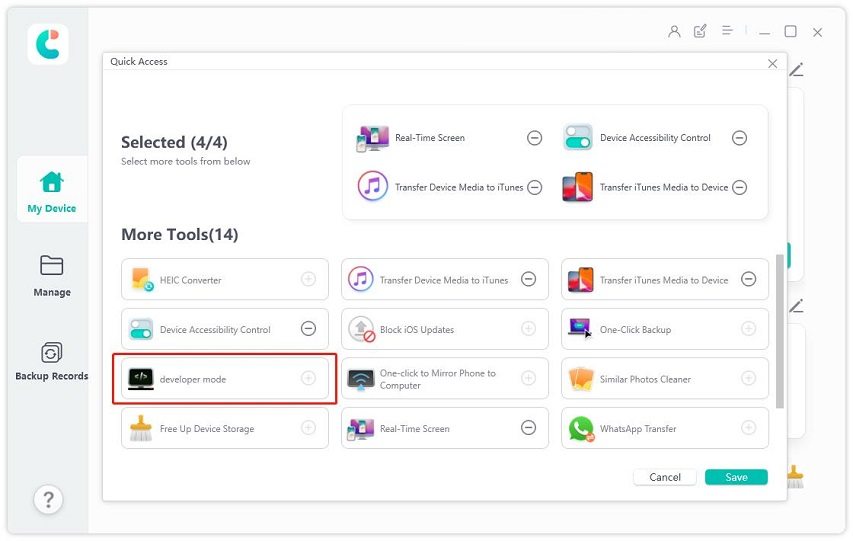Click Real-Time Screen icon in More Tools

[361, 429]
